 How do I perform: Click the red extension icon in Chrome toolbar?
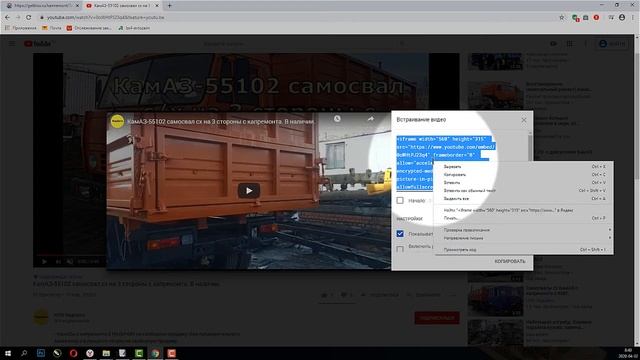tap(596, 18)
